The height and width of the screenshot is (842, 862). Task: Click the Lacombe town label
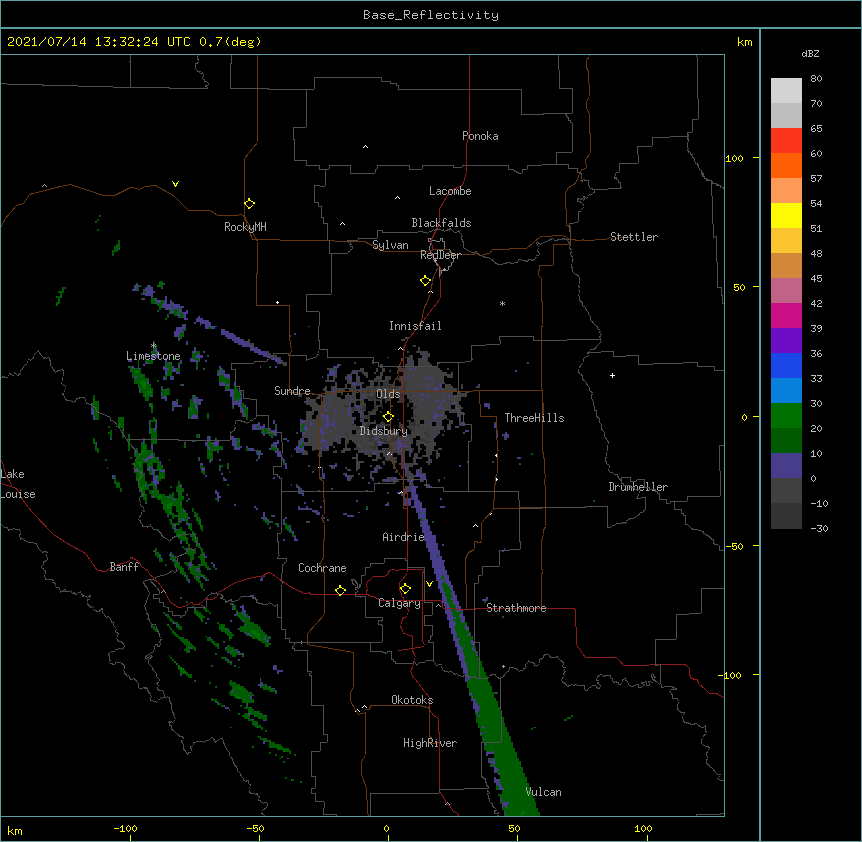(450, 191)
